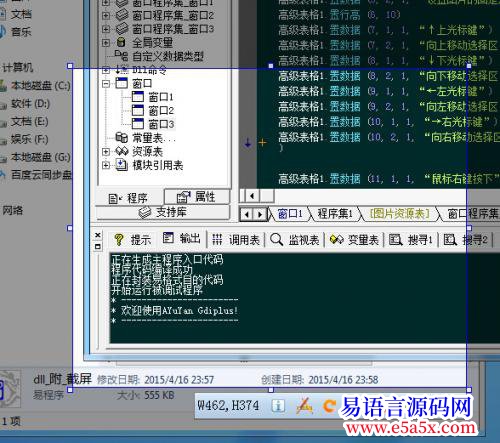This screenshot has height=443, width=500.
Task: Open the 监视表 tab
Action: pyautogui.click(x=295, y=240)
